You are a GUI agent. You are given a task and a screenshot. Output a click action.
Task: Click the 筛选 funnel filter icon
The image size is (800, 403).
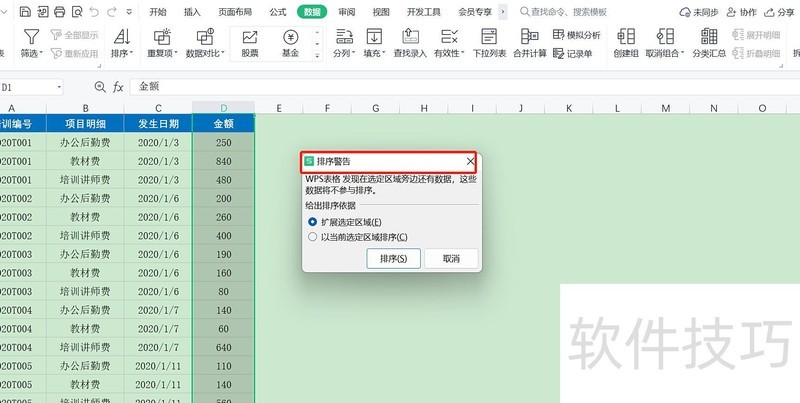tap(32, 37)
